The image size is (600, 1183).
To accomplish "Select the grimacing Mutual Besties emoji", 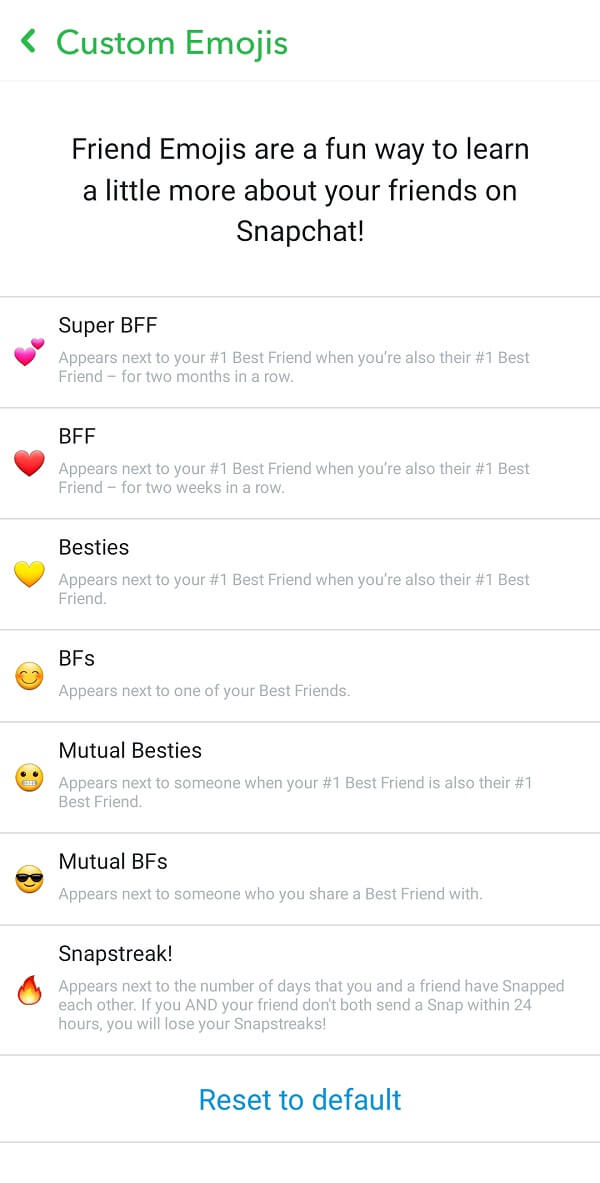I will tap(29, 778).
